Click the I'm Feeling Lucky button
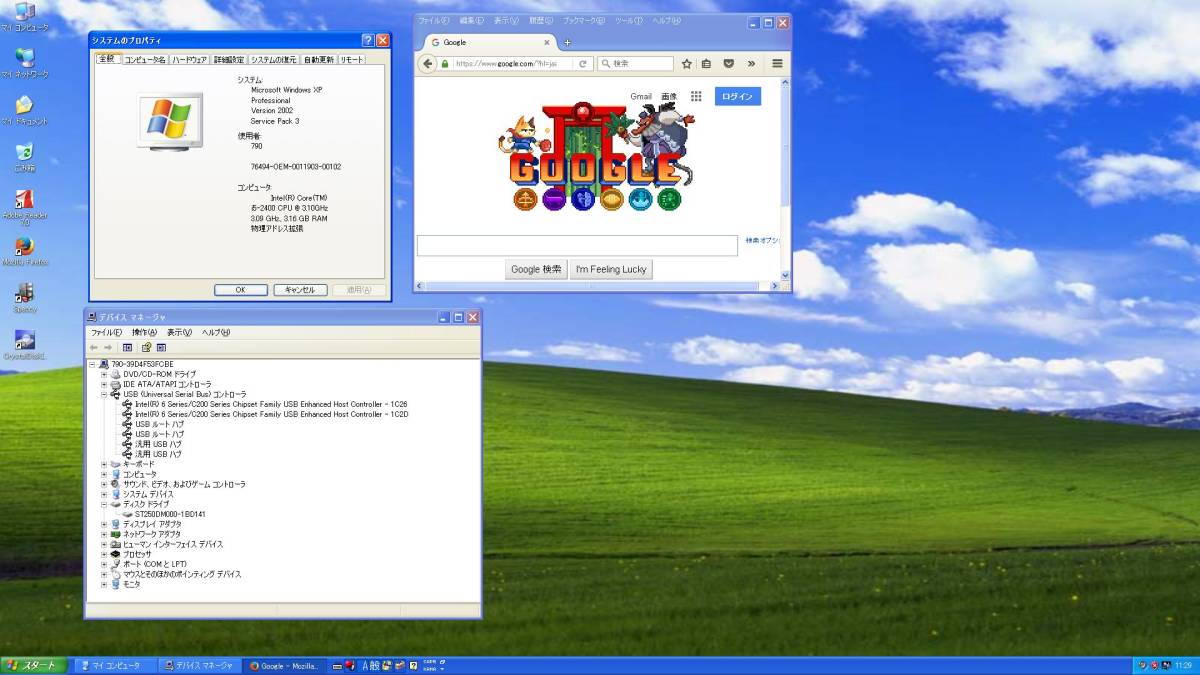The image size is (1200, 675). [x=611, y=269]
